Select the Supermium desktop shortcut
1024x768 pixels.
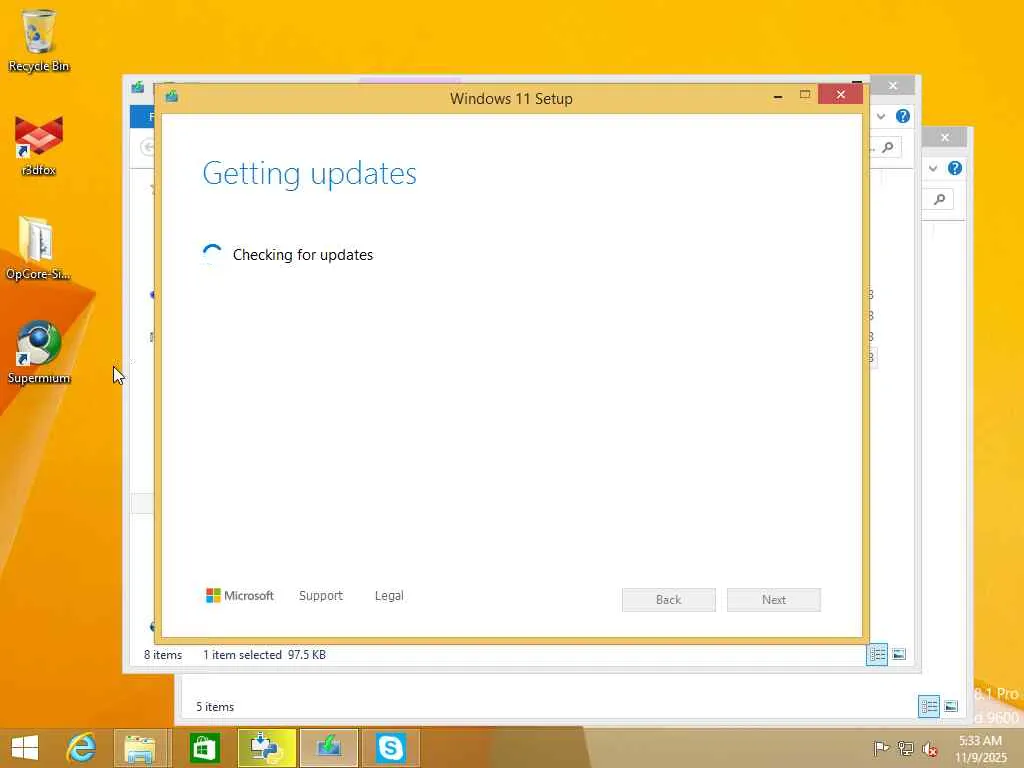[39, 352]
